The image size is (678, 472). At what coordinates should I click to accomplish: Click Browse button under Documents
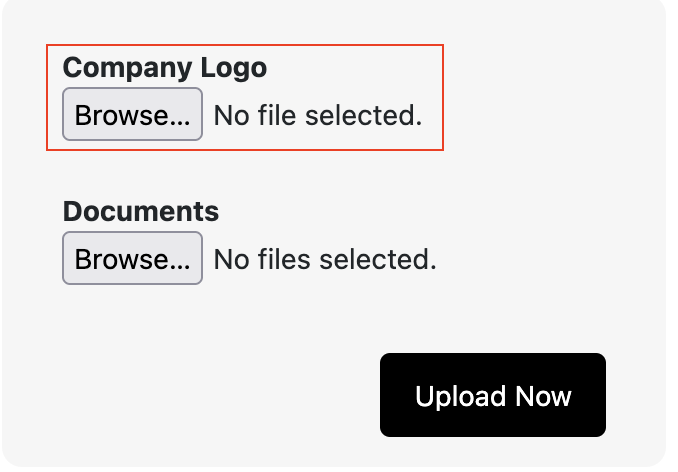(132, 259)
